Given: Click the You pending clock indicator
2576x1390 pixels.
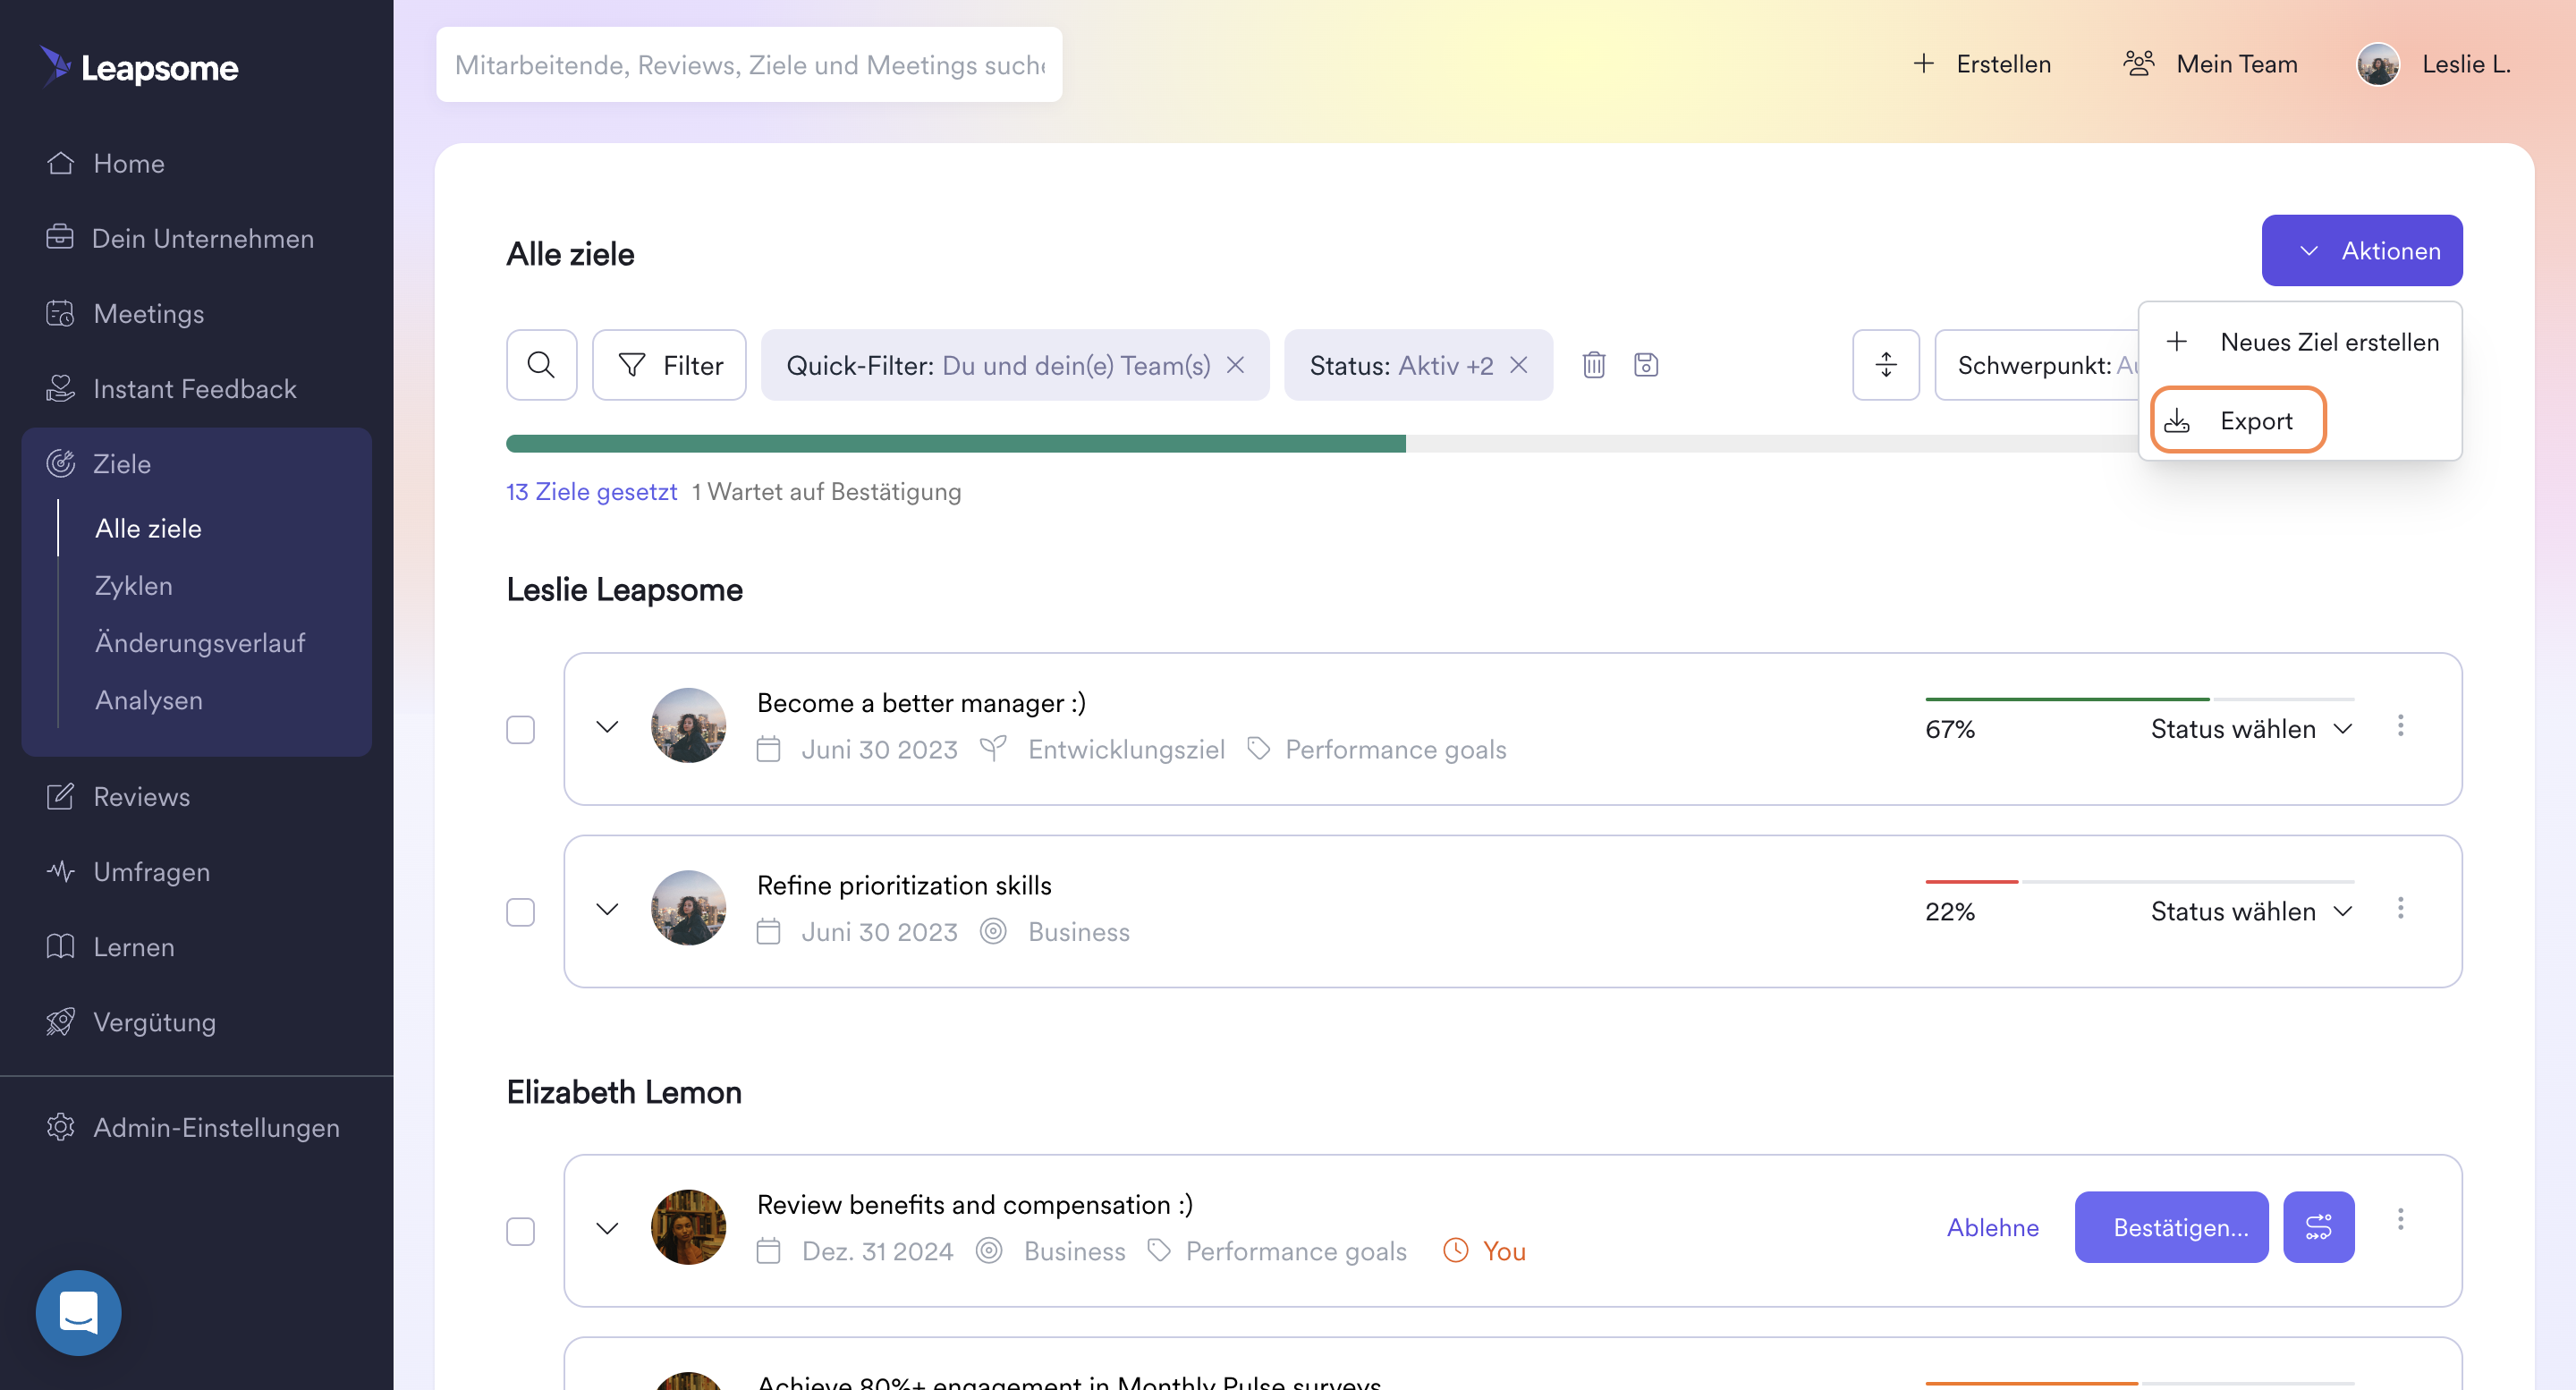Looking at the screenshot, I should 1484,1250.
